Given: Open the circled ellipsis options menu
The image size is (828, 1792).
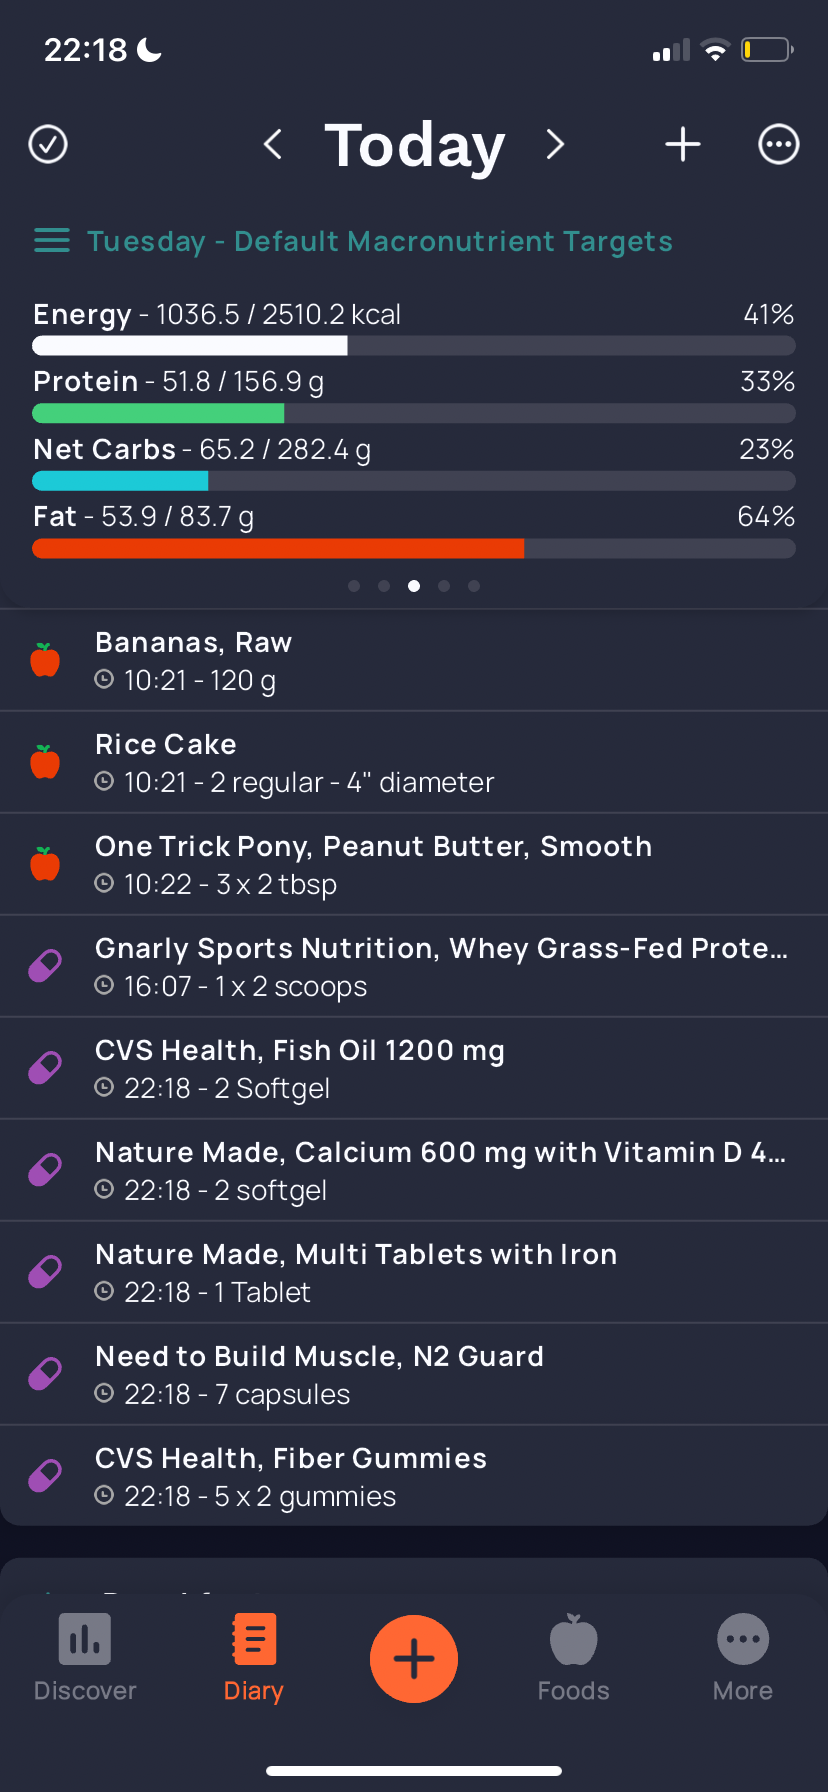Looking at the screenshot, I should [778, 144].
